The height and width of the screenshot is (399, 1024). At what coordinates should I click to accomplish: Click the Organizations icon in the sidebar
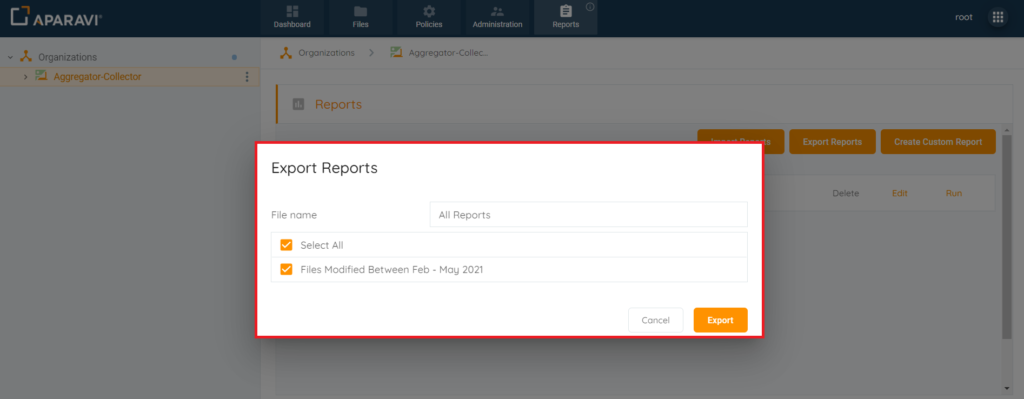[x=26, y=57]
